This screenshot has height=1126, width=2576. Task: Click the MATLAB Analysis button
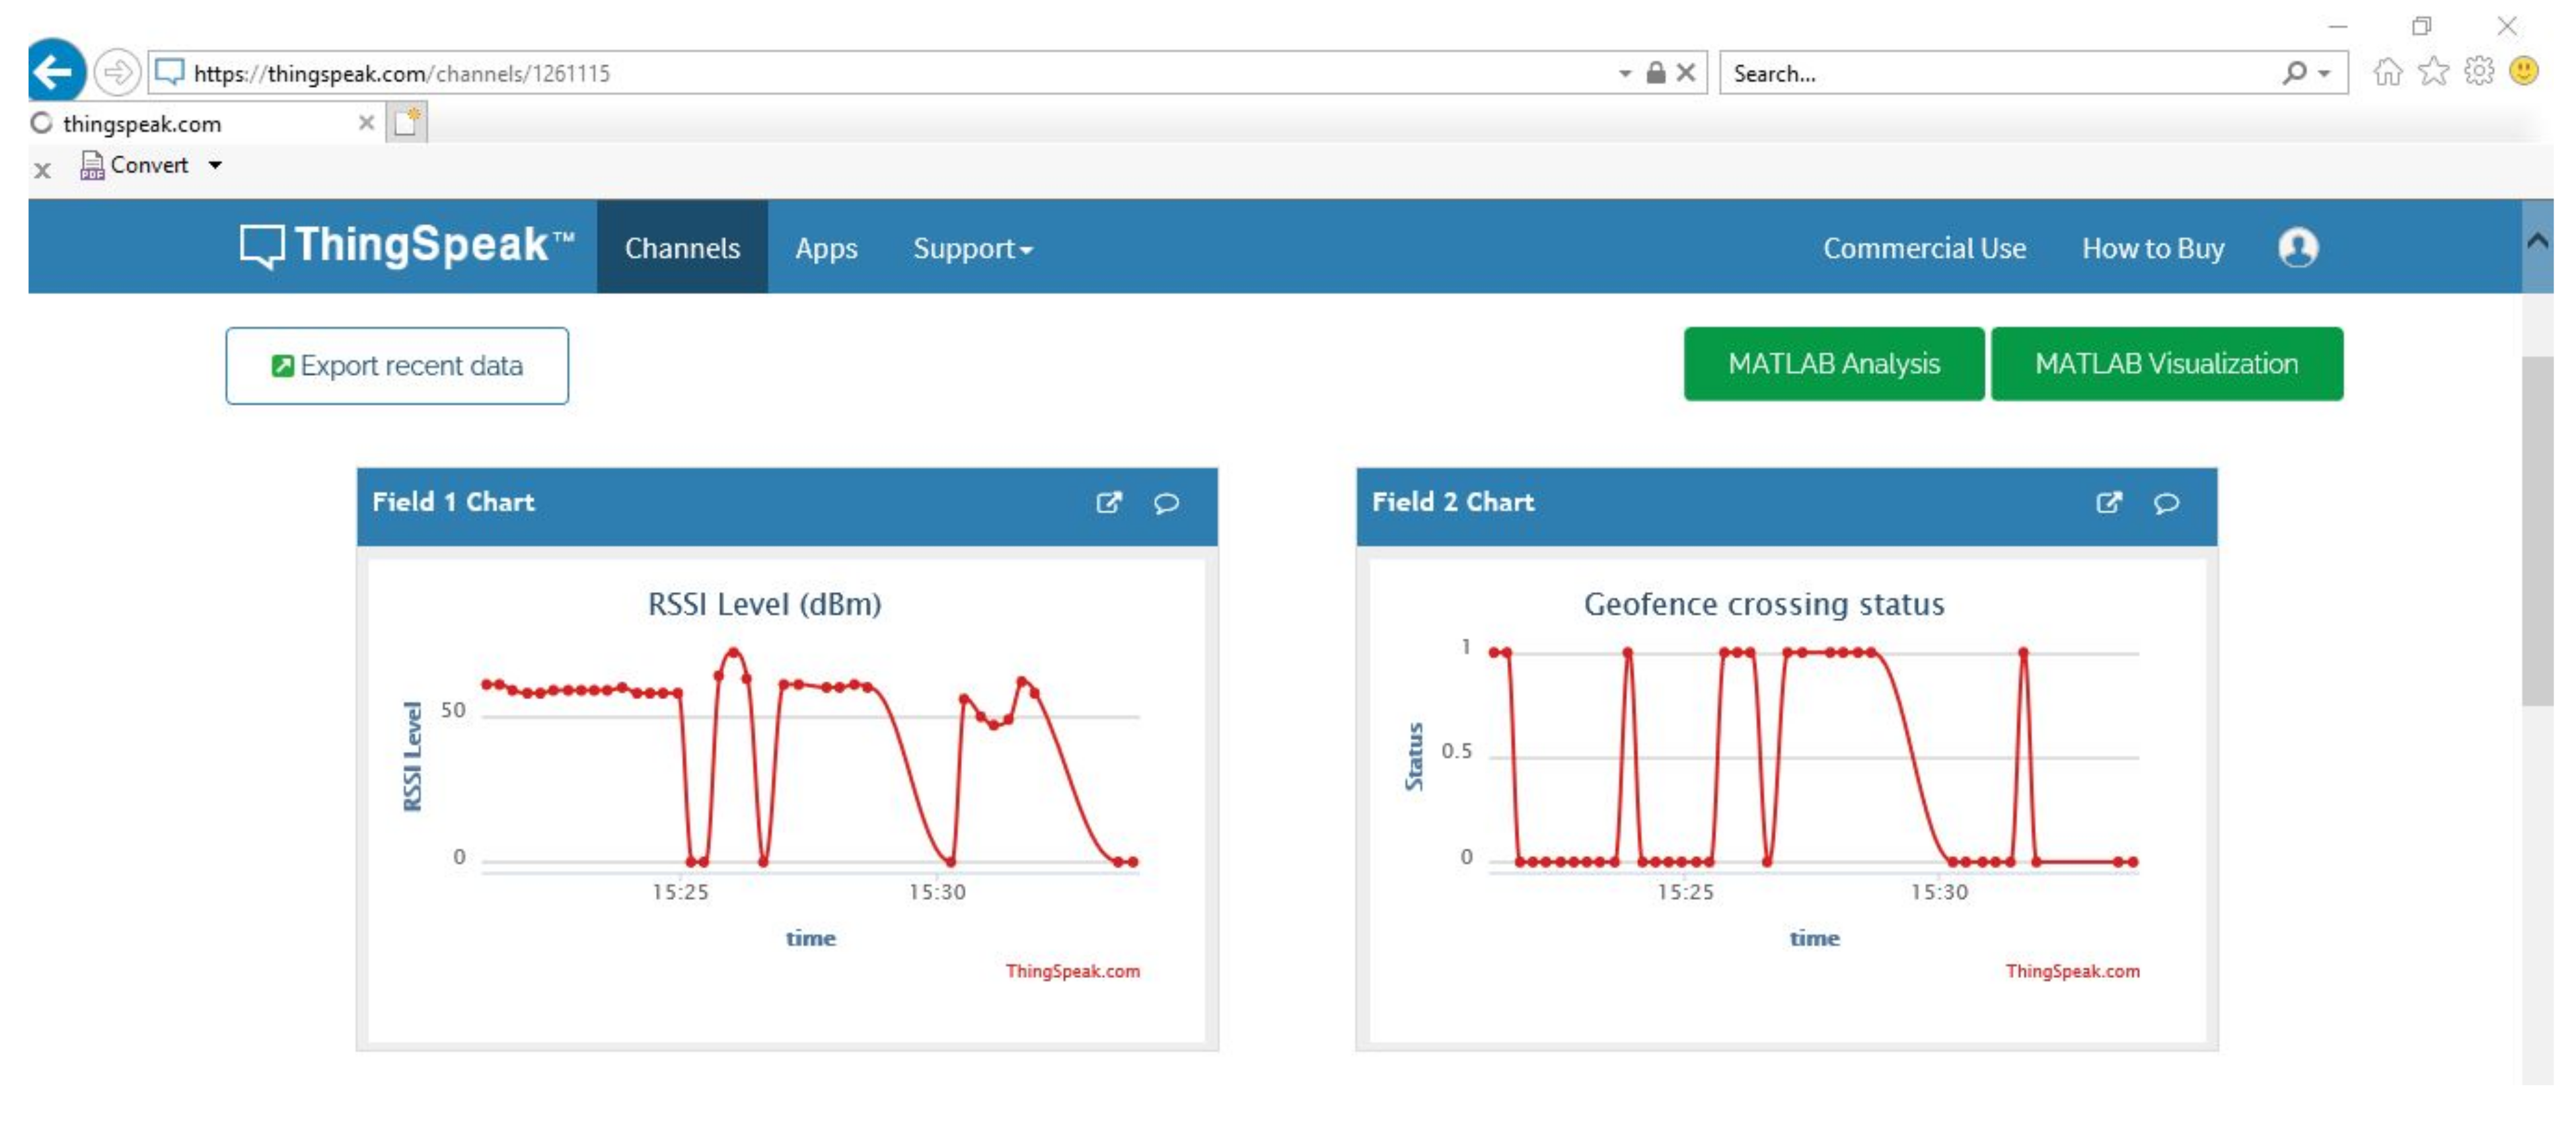pos(1833,364)
